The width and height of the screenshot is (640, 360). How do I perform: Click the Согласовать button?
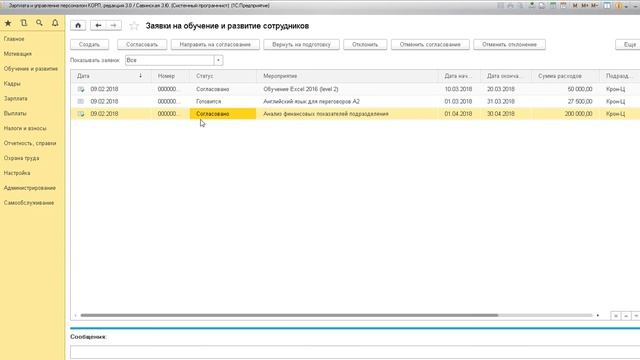(x=142, y=44)
